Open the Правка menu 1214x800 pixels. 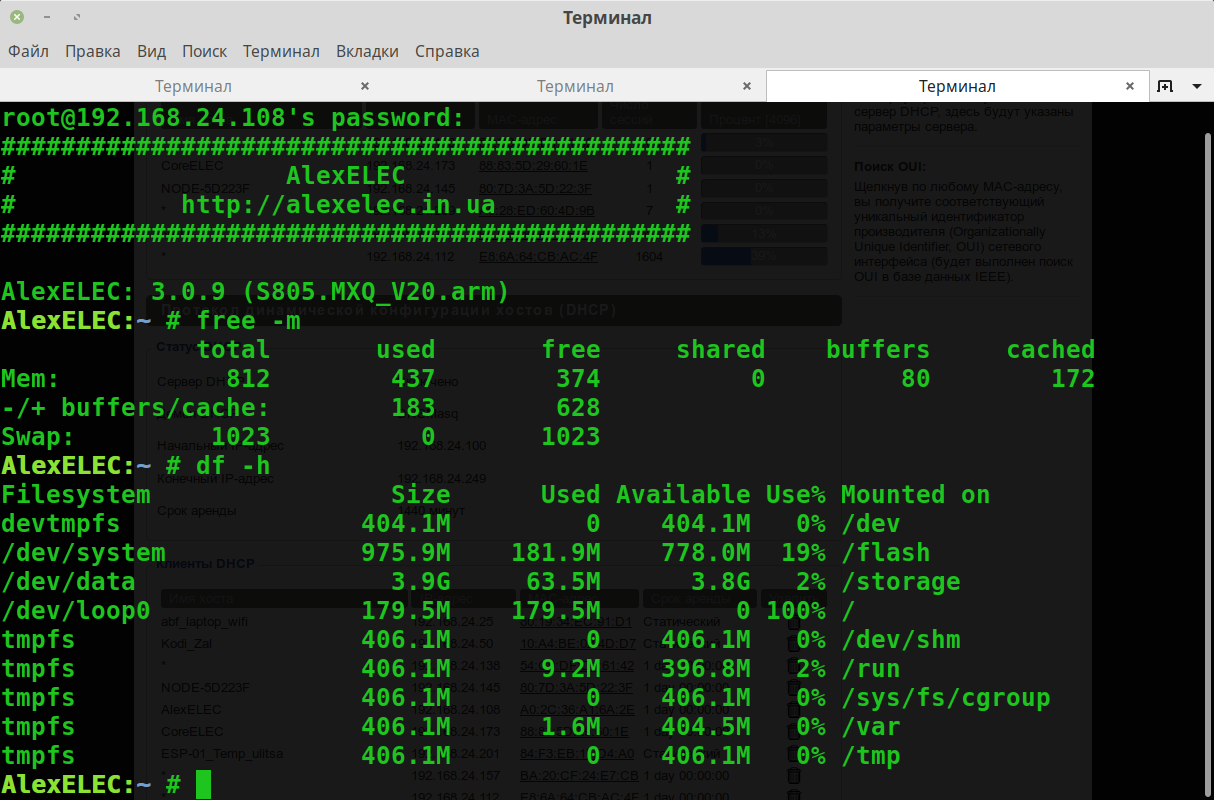tap(93, 51)
